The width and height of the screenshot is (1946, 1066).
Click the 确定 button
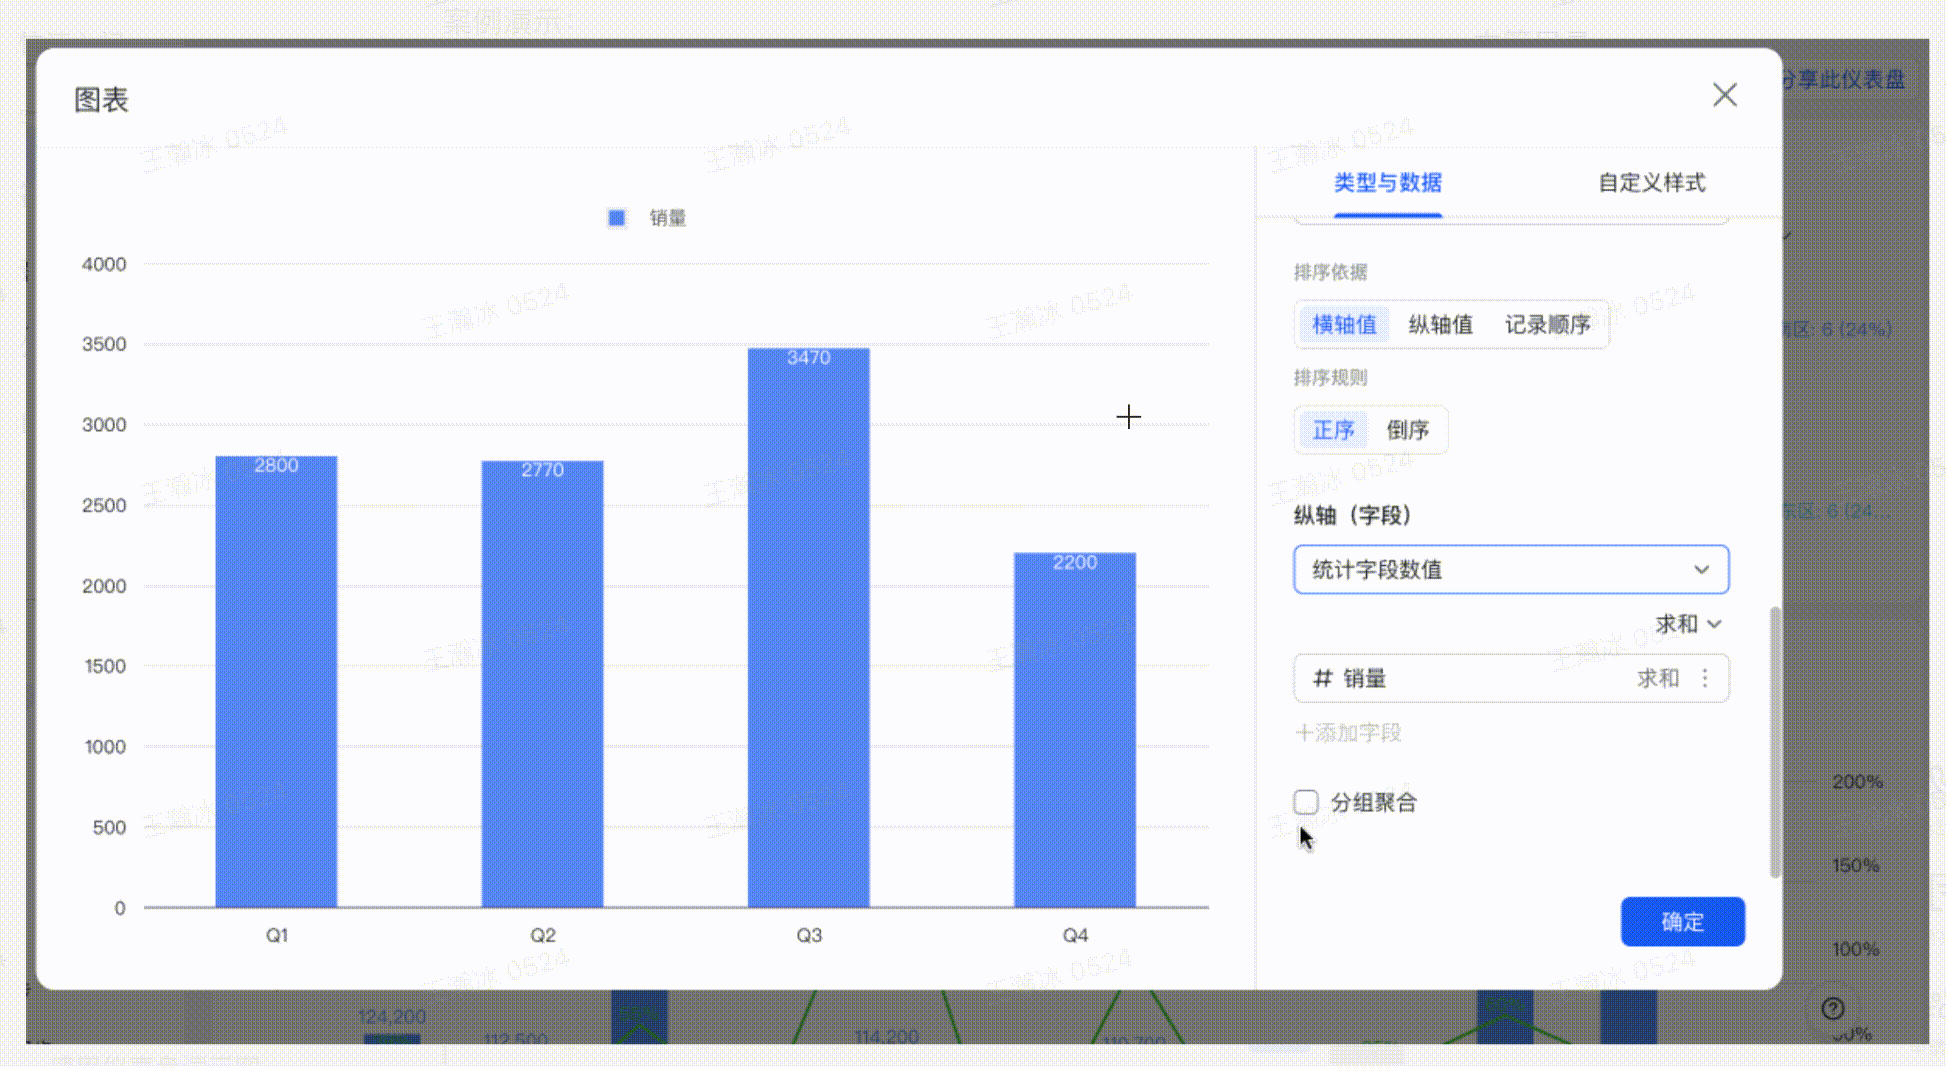click(x=1682, y=922)
